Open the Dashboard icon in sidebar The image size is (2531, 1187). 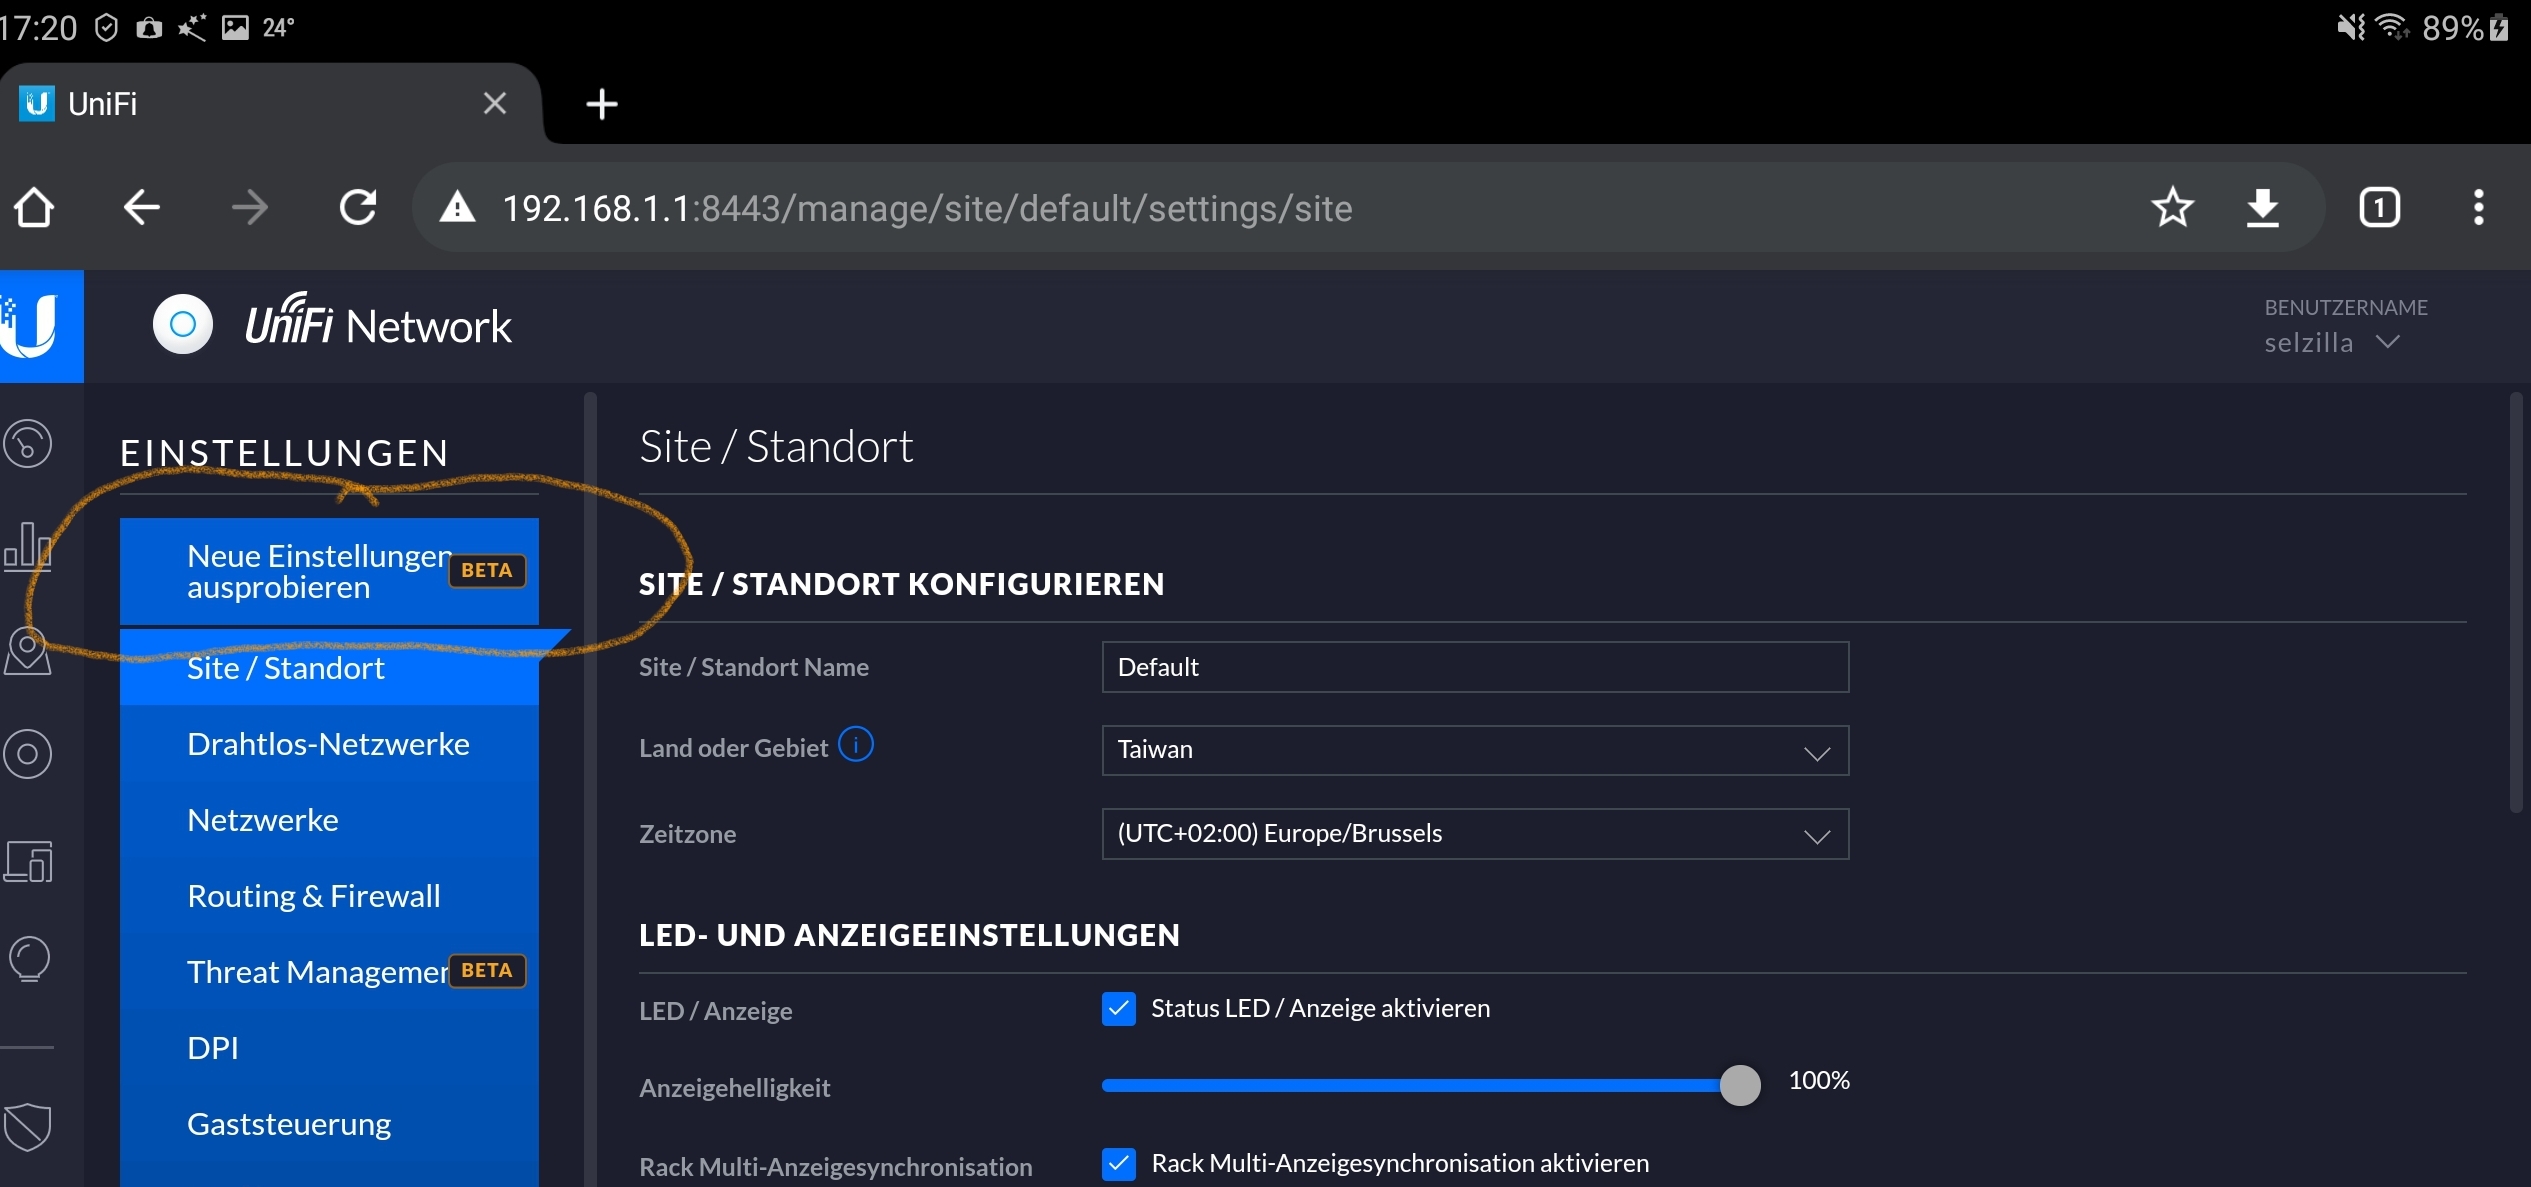(28, 444)
